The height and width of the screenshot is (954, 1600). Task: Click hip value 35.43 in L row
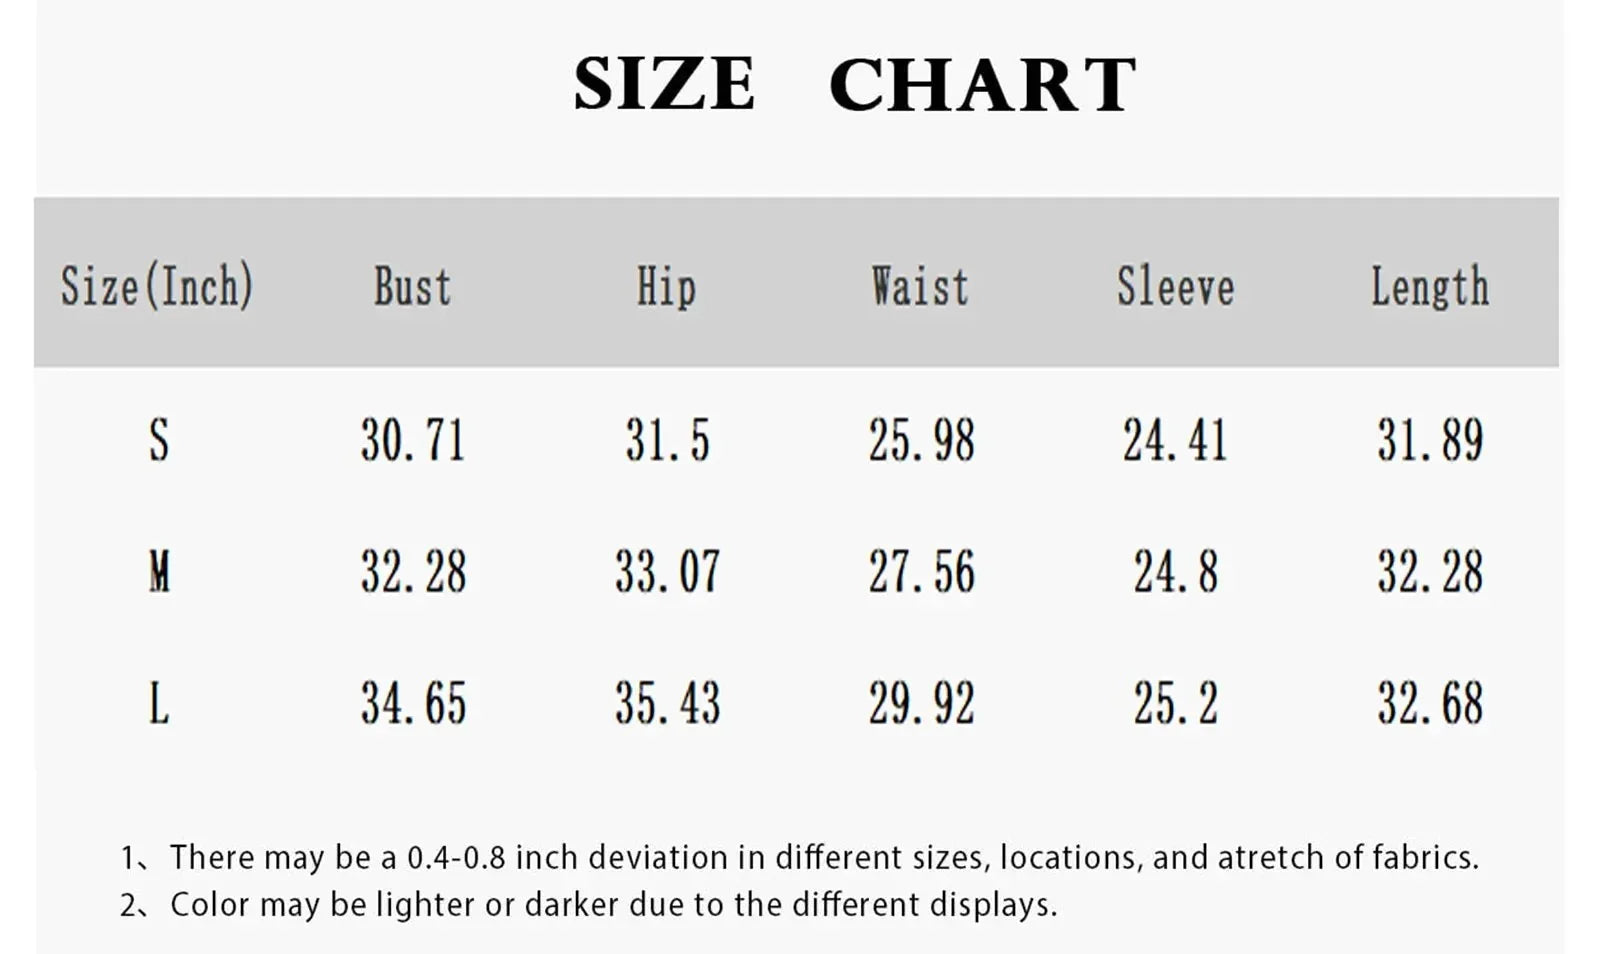[667, 703]
